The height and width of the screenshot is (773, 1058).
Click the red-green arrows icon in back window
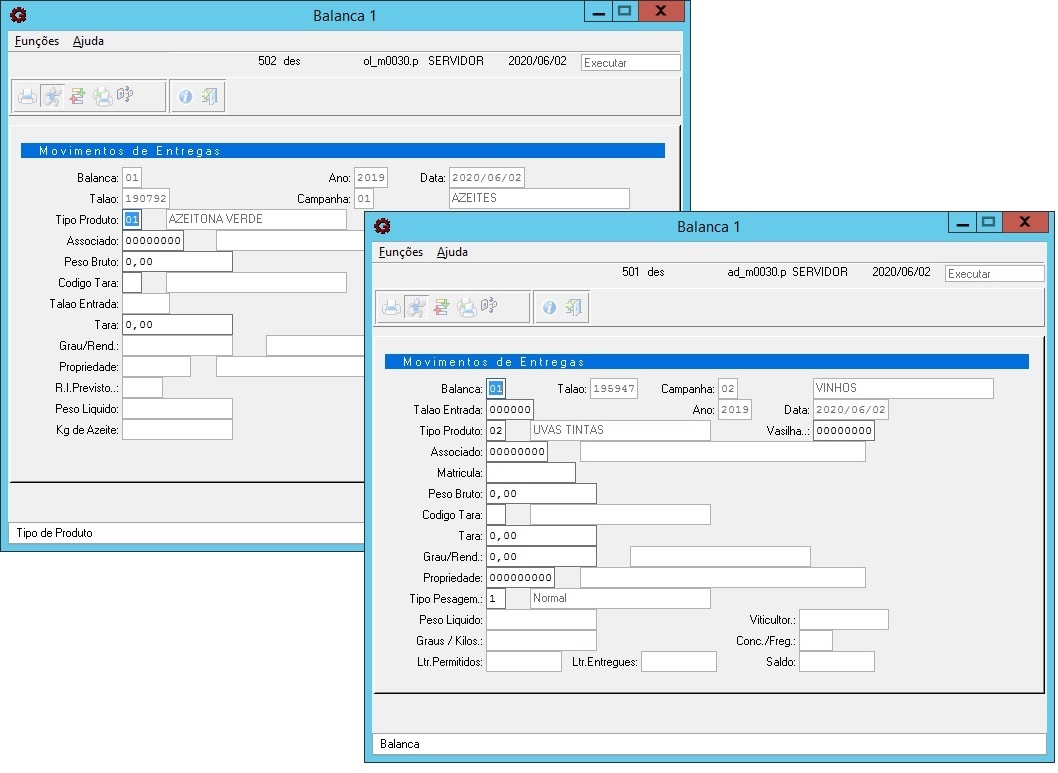point(78,96)
